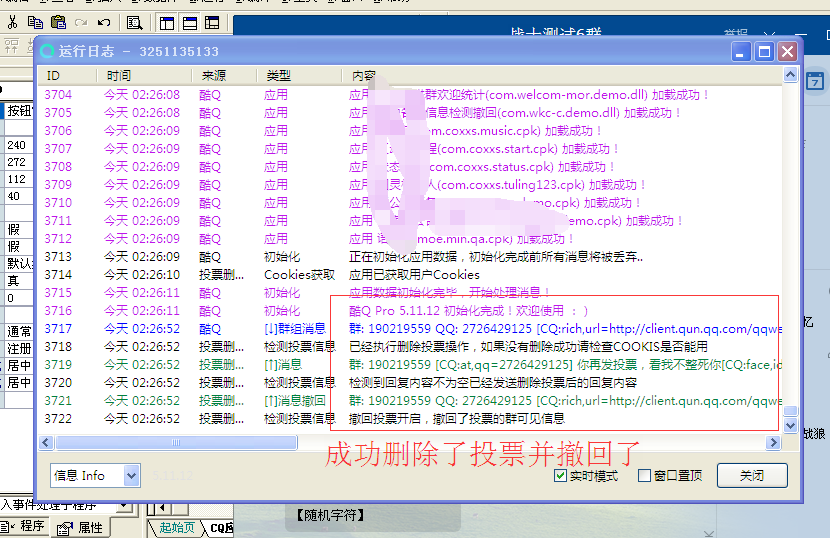This screenshot has height=538, width=830.
Task: Enable the 窗口置顶 checkbox
Action: click(644, 476)
